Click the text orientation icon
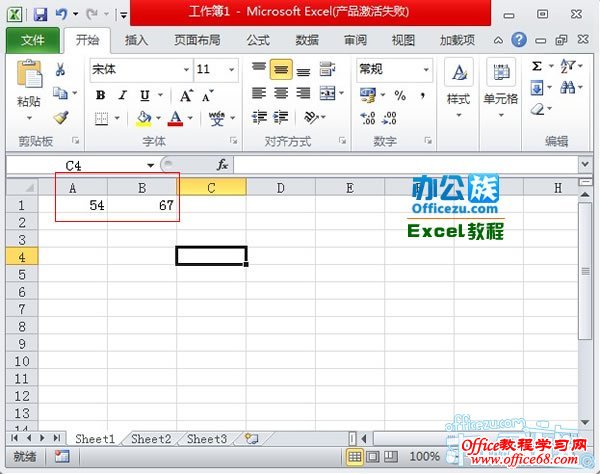Viewport: 600px width, 474px height. pos(311,117)
